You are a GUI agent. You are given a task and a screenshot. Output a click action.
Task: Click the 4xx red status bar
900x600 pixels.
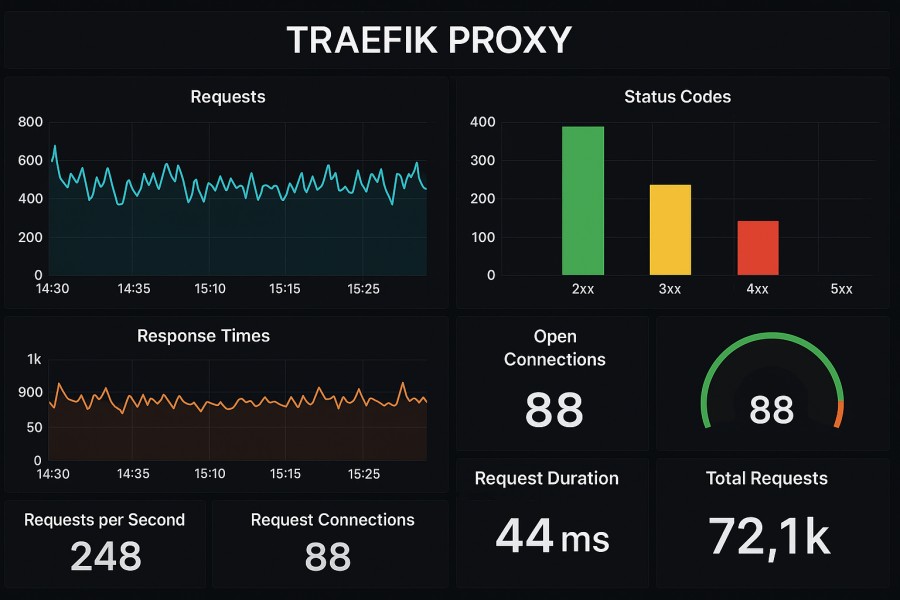758,247
